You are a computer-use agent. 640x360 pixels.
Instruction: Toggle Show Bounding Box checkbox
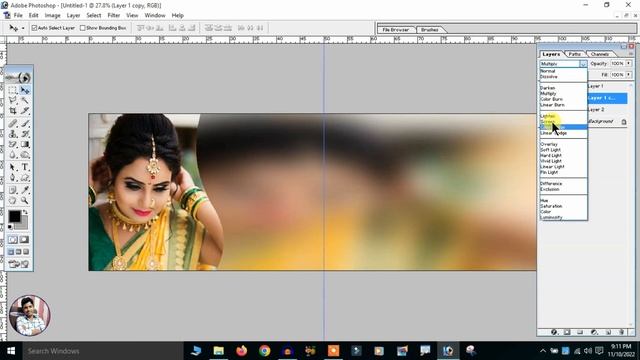click(82, 28)
